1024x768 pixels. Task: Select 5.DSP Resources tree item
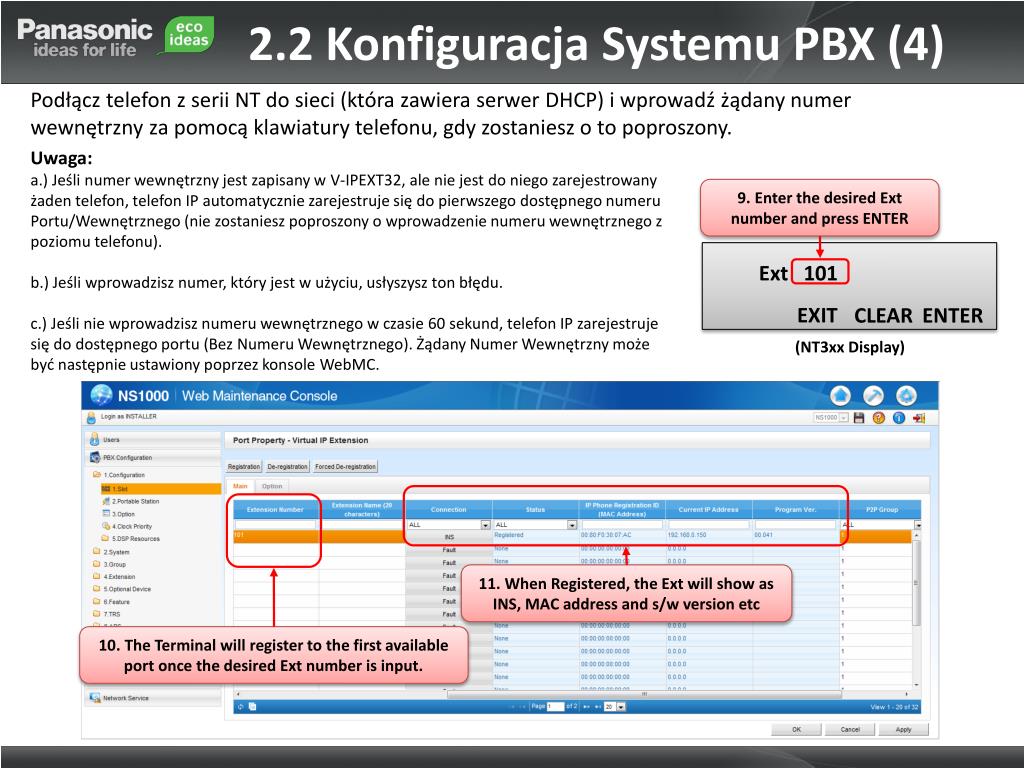(x=131, y=539)
